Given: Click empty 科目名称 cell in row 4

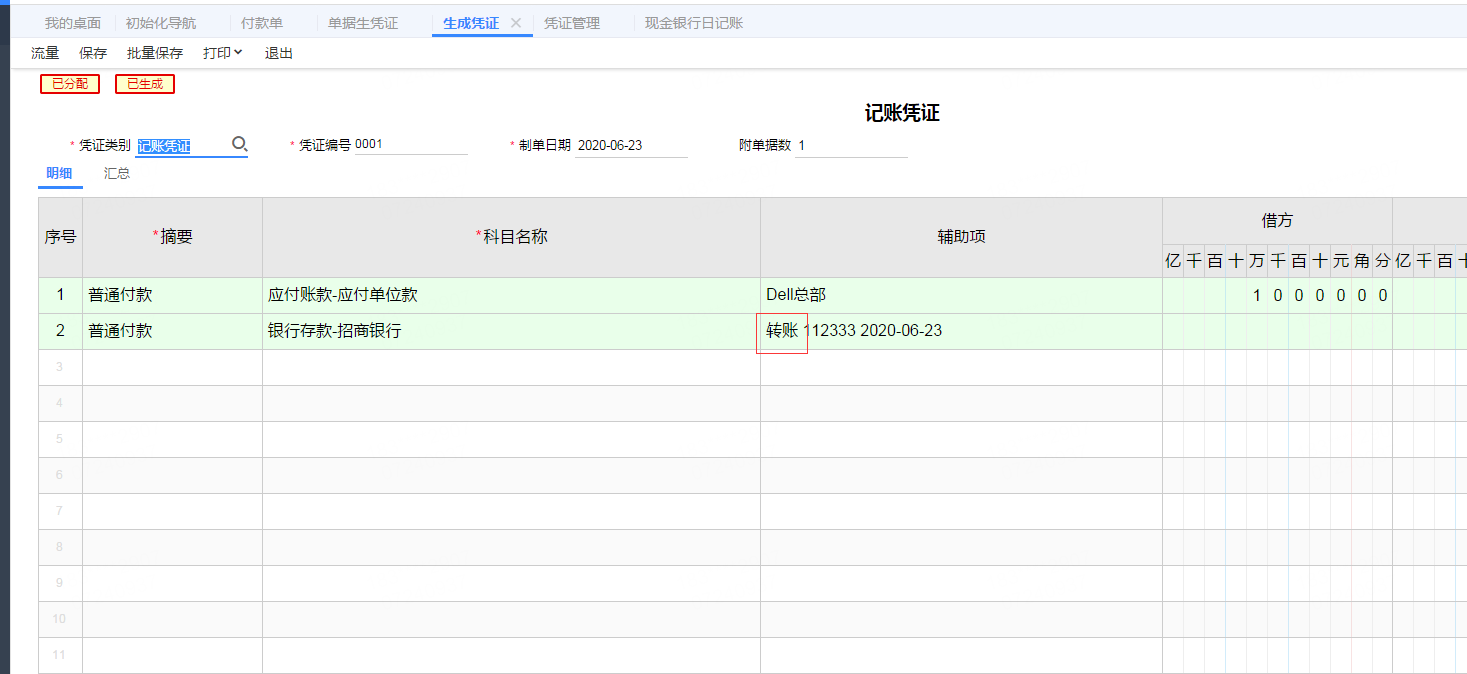Looking at the screenshot, I should 511,403.
